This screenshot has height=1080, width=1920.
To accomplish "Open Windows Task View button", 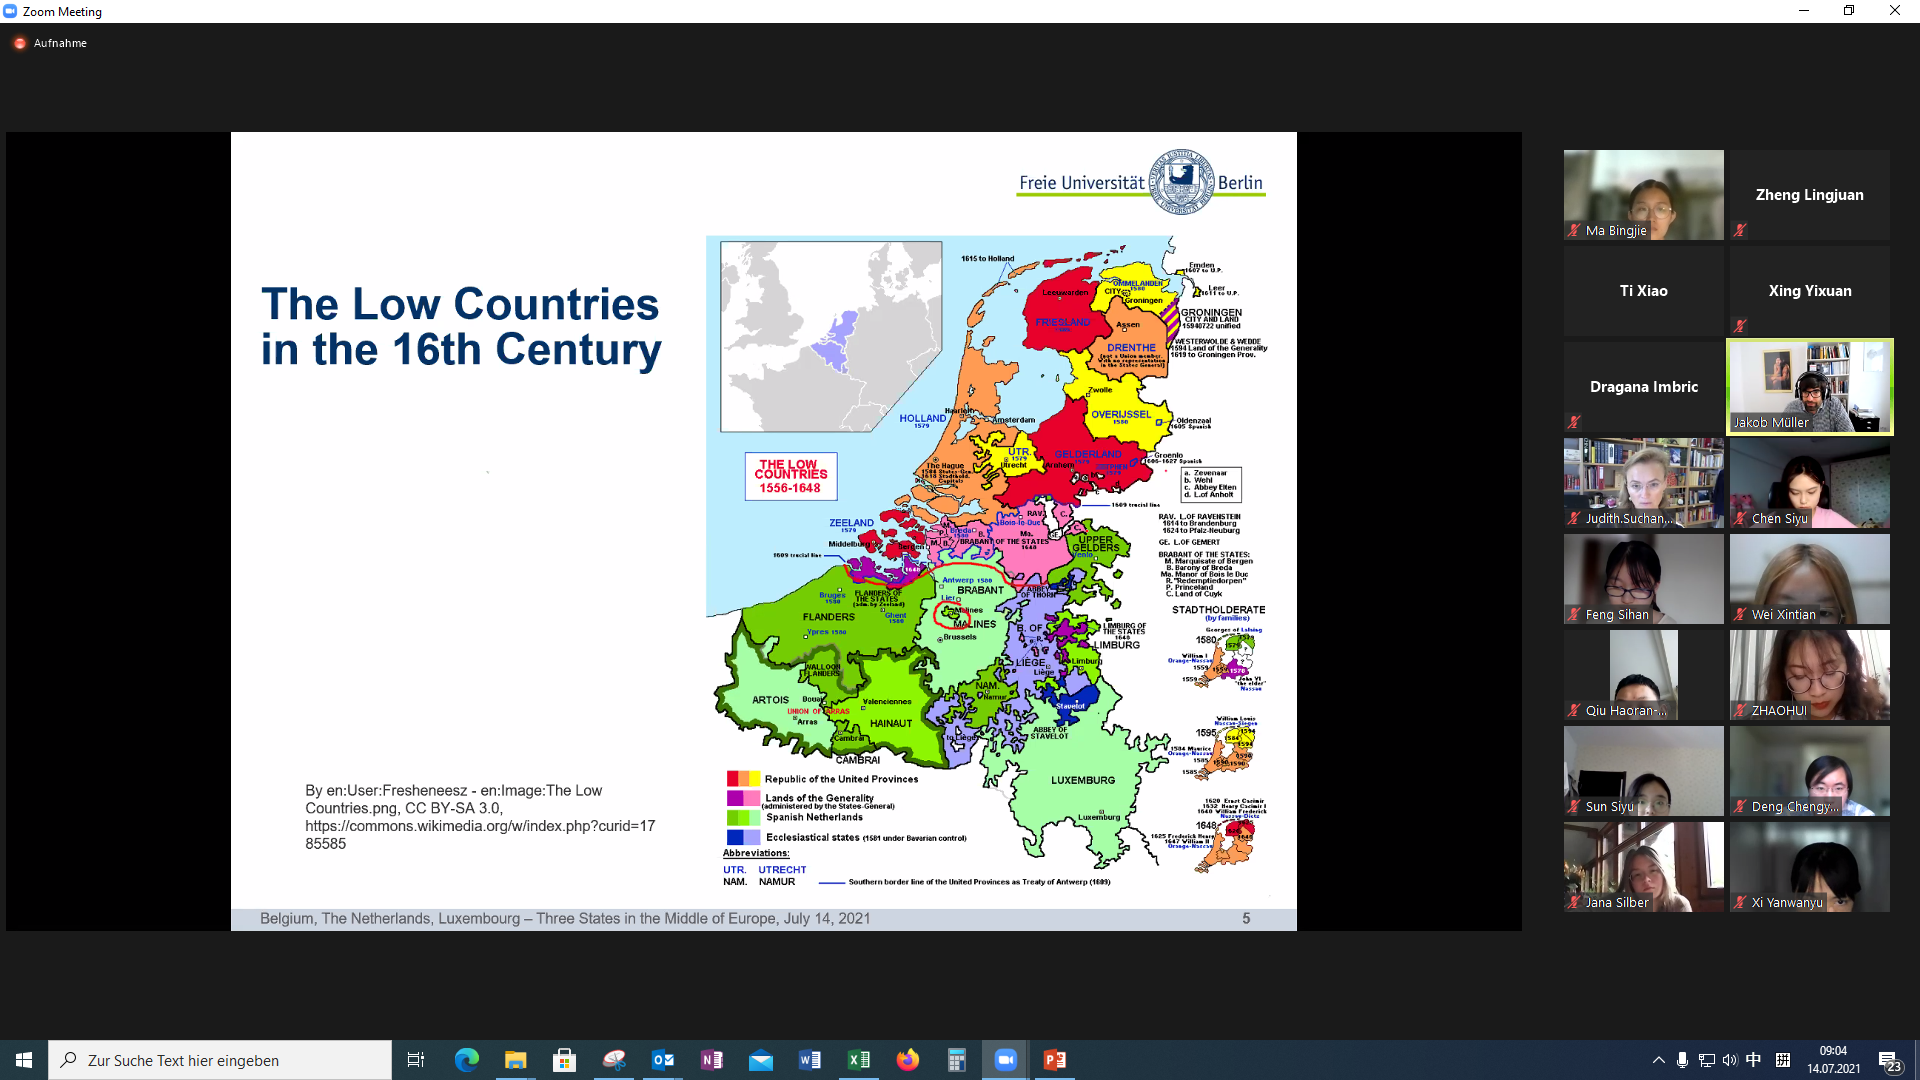I will (416, 1060).
